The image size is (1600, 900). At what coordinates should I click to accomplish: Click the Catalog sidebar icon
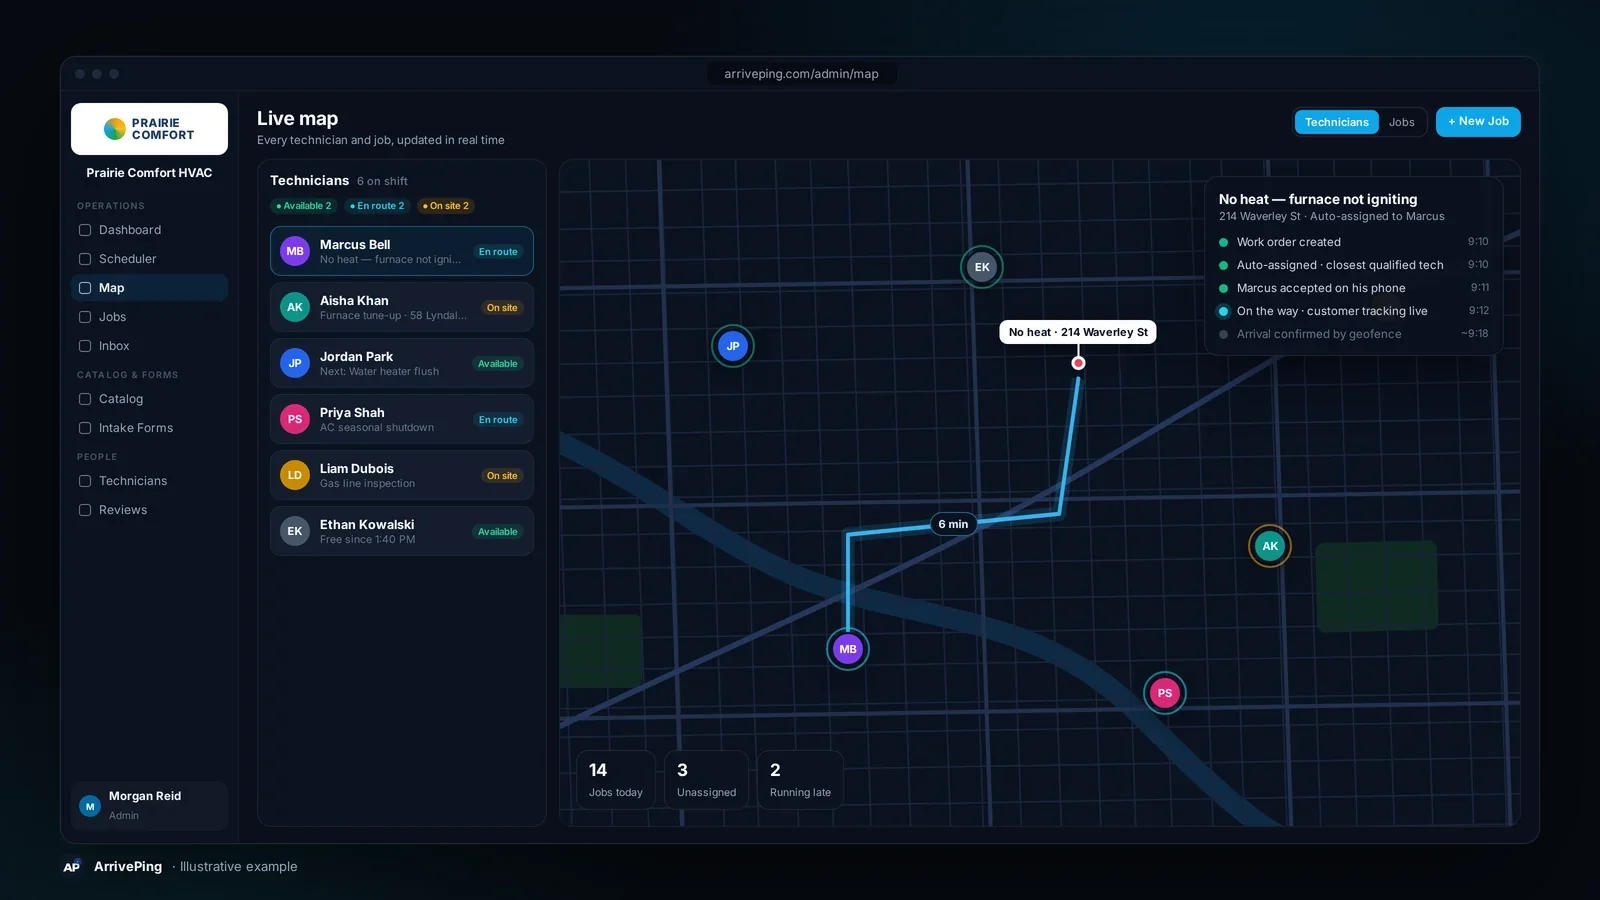[x=85, y=399]
